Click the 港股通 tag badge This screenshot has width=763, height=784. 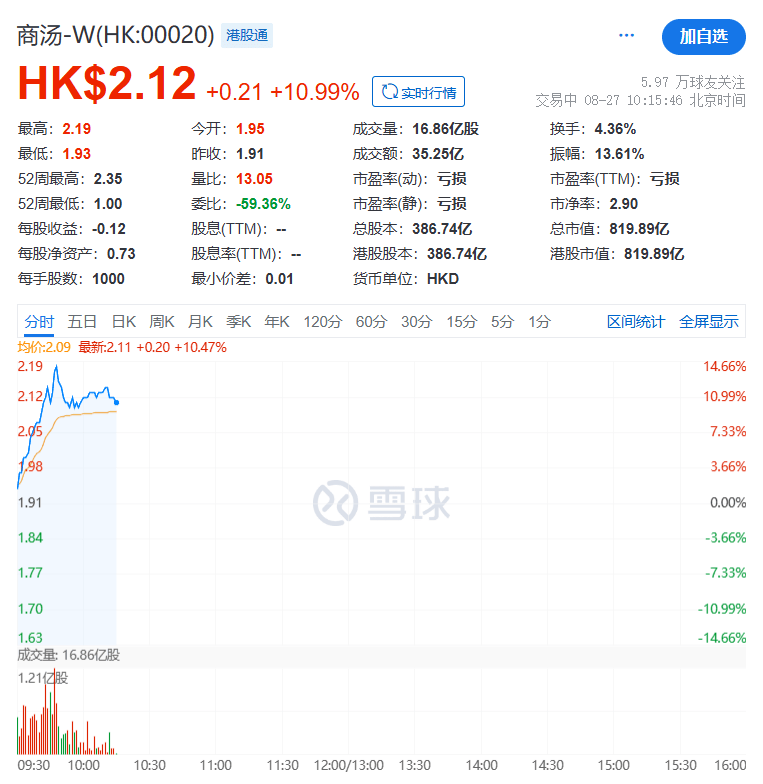[247, 36]
